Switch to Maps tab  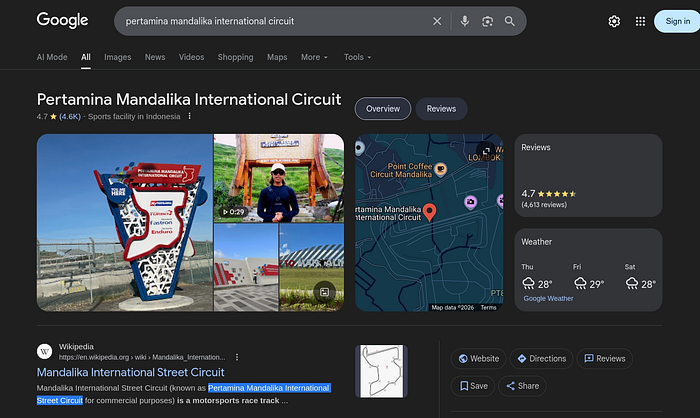(x=277, y=57)
